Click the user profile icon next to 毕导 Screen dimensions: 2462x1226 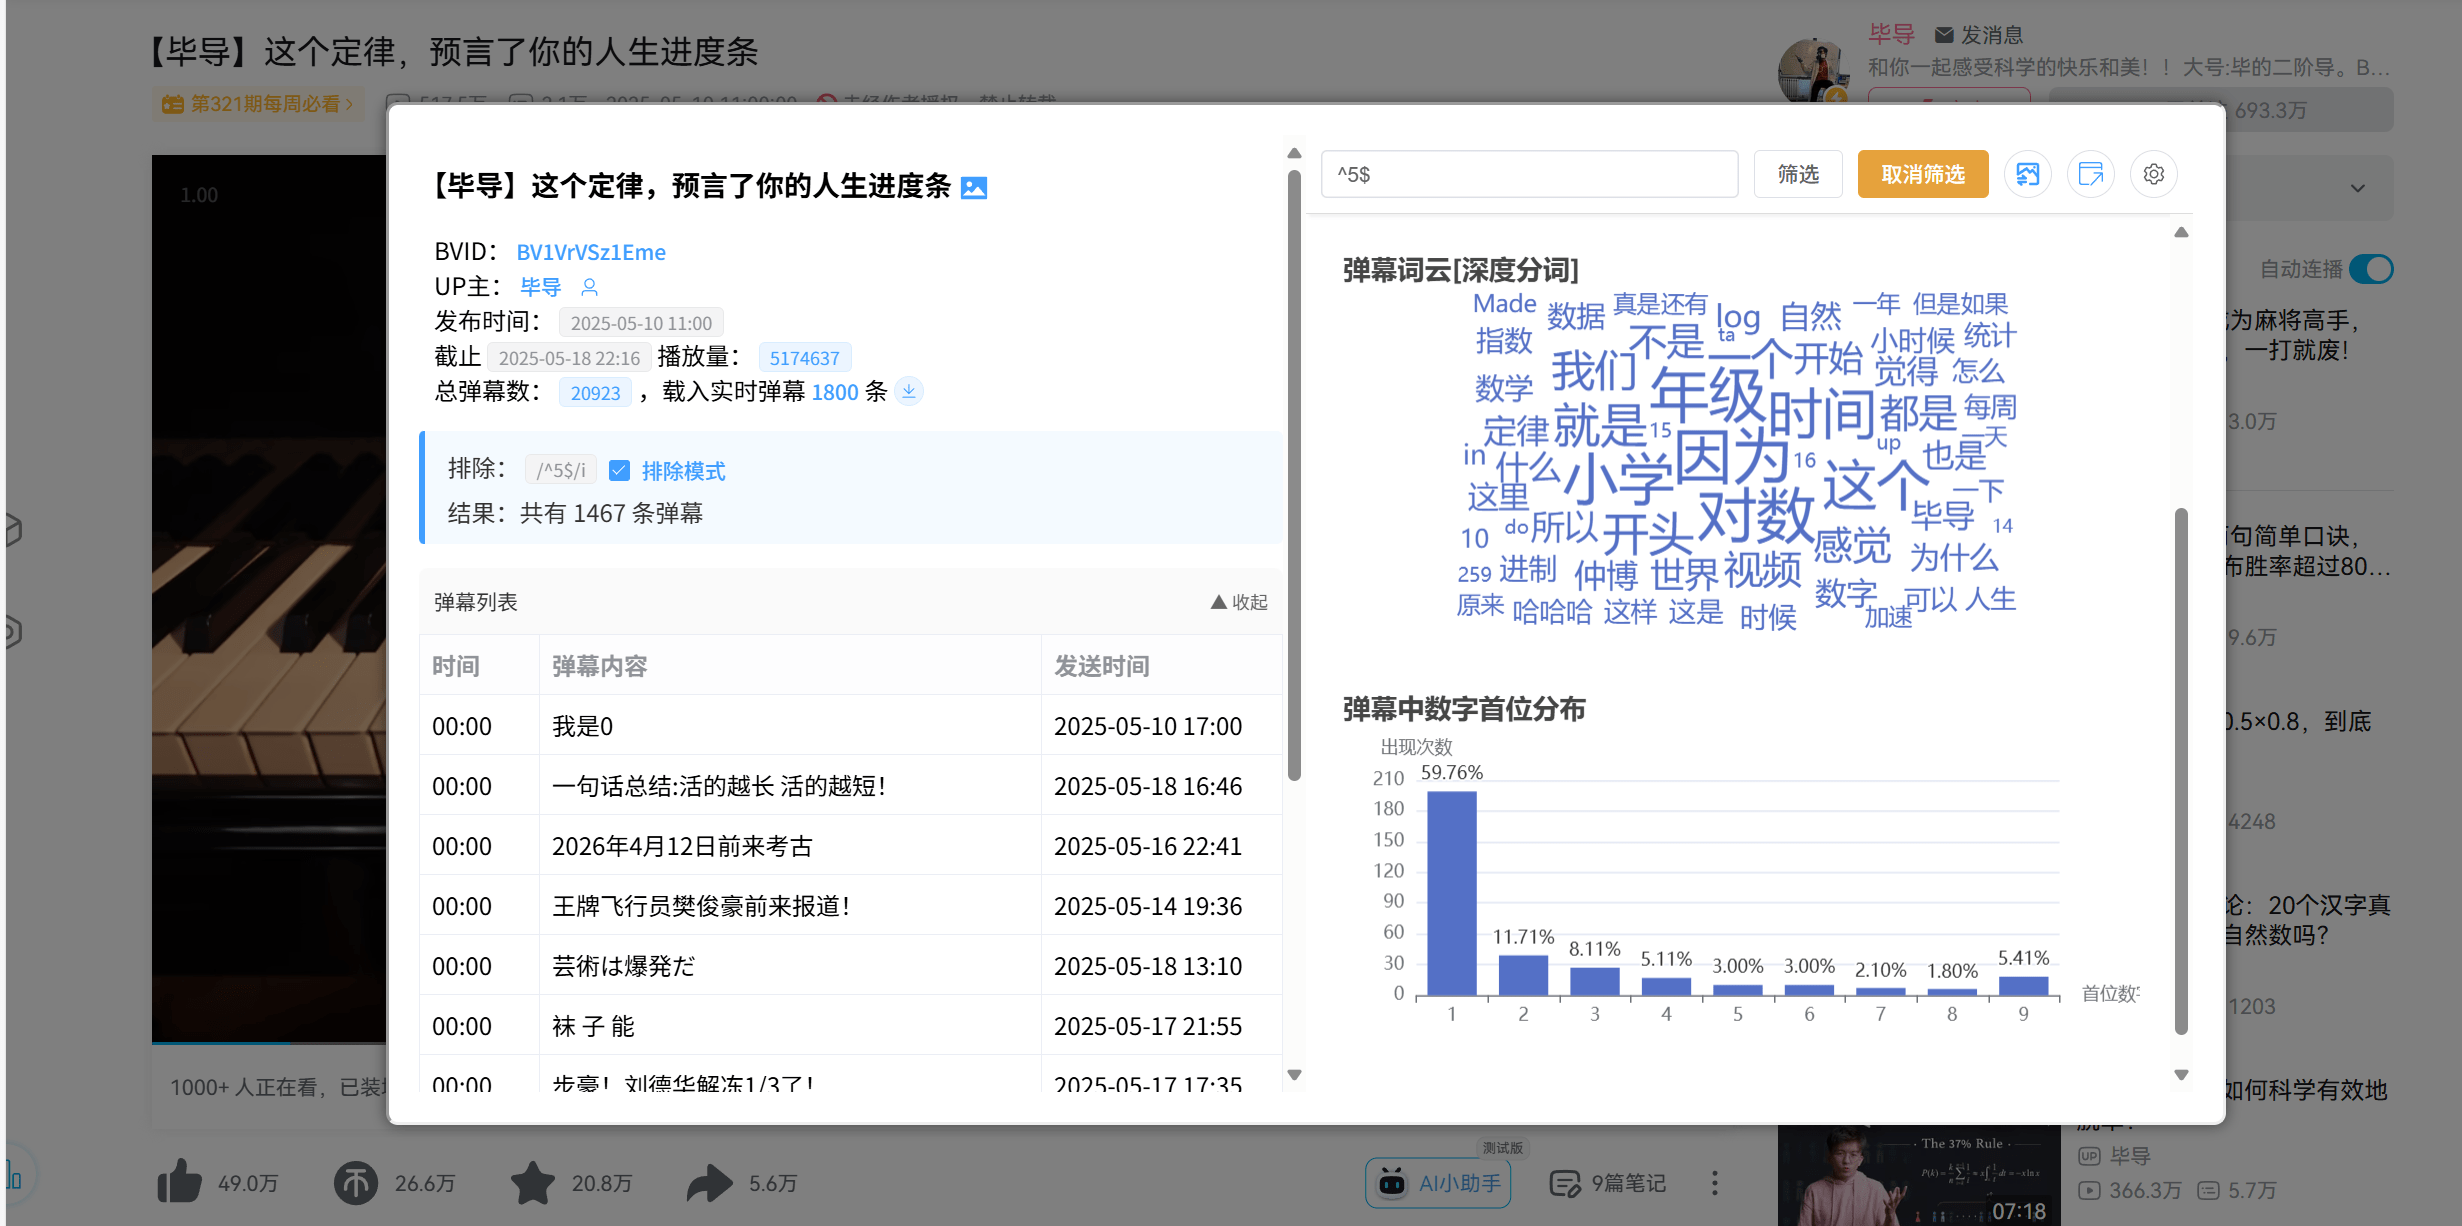pyautogui.click(x=589, y=288)
